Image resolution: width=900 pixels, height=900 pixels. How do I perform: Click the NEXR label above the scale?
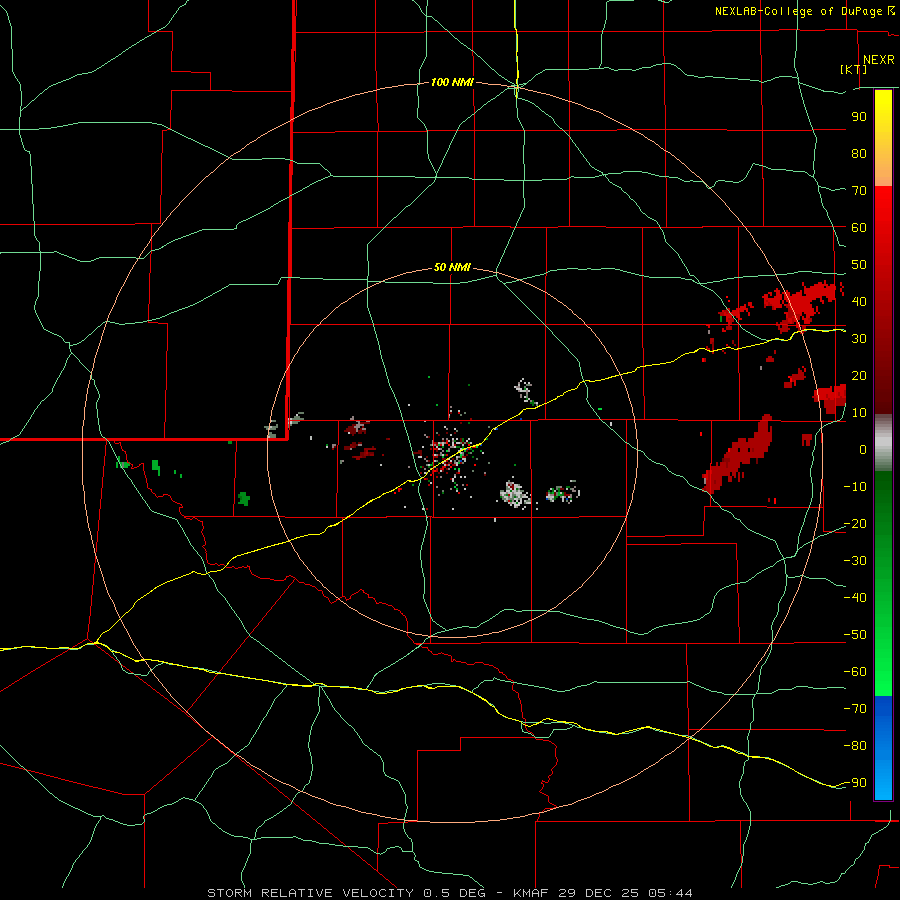tap(878, 60)
